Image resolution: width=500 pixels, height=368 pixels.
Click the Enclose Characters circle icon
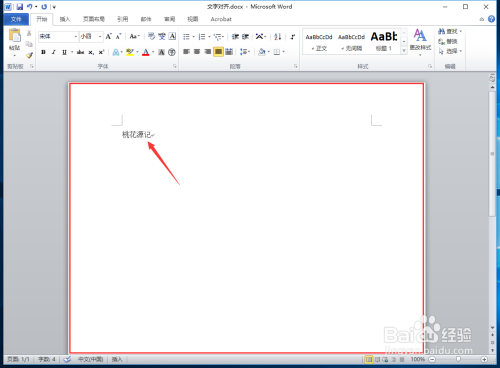(172, 52)
